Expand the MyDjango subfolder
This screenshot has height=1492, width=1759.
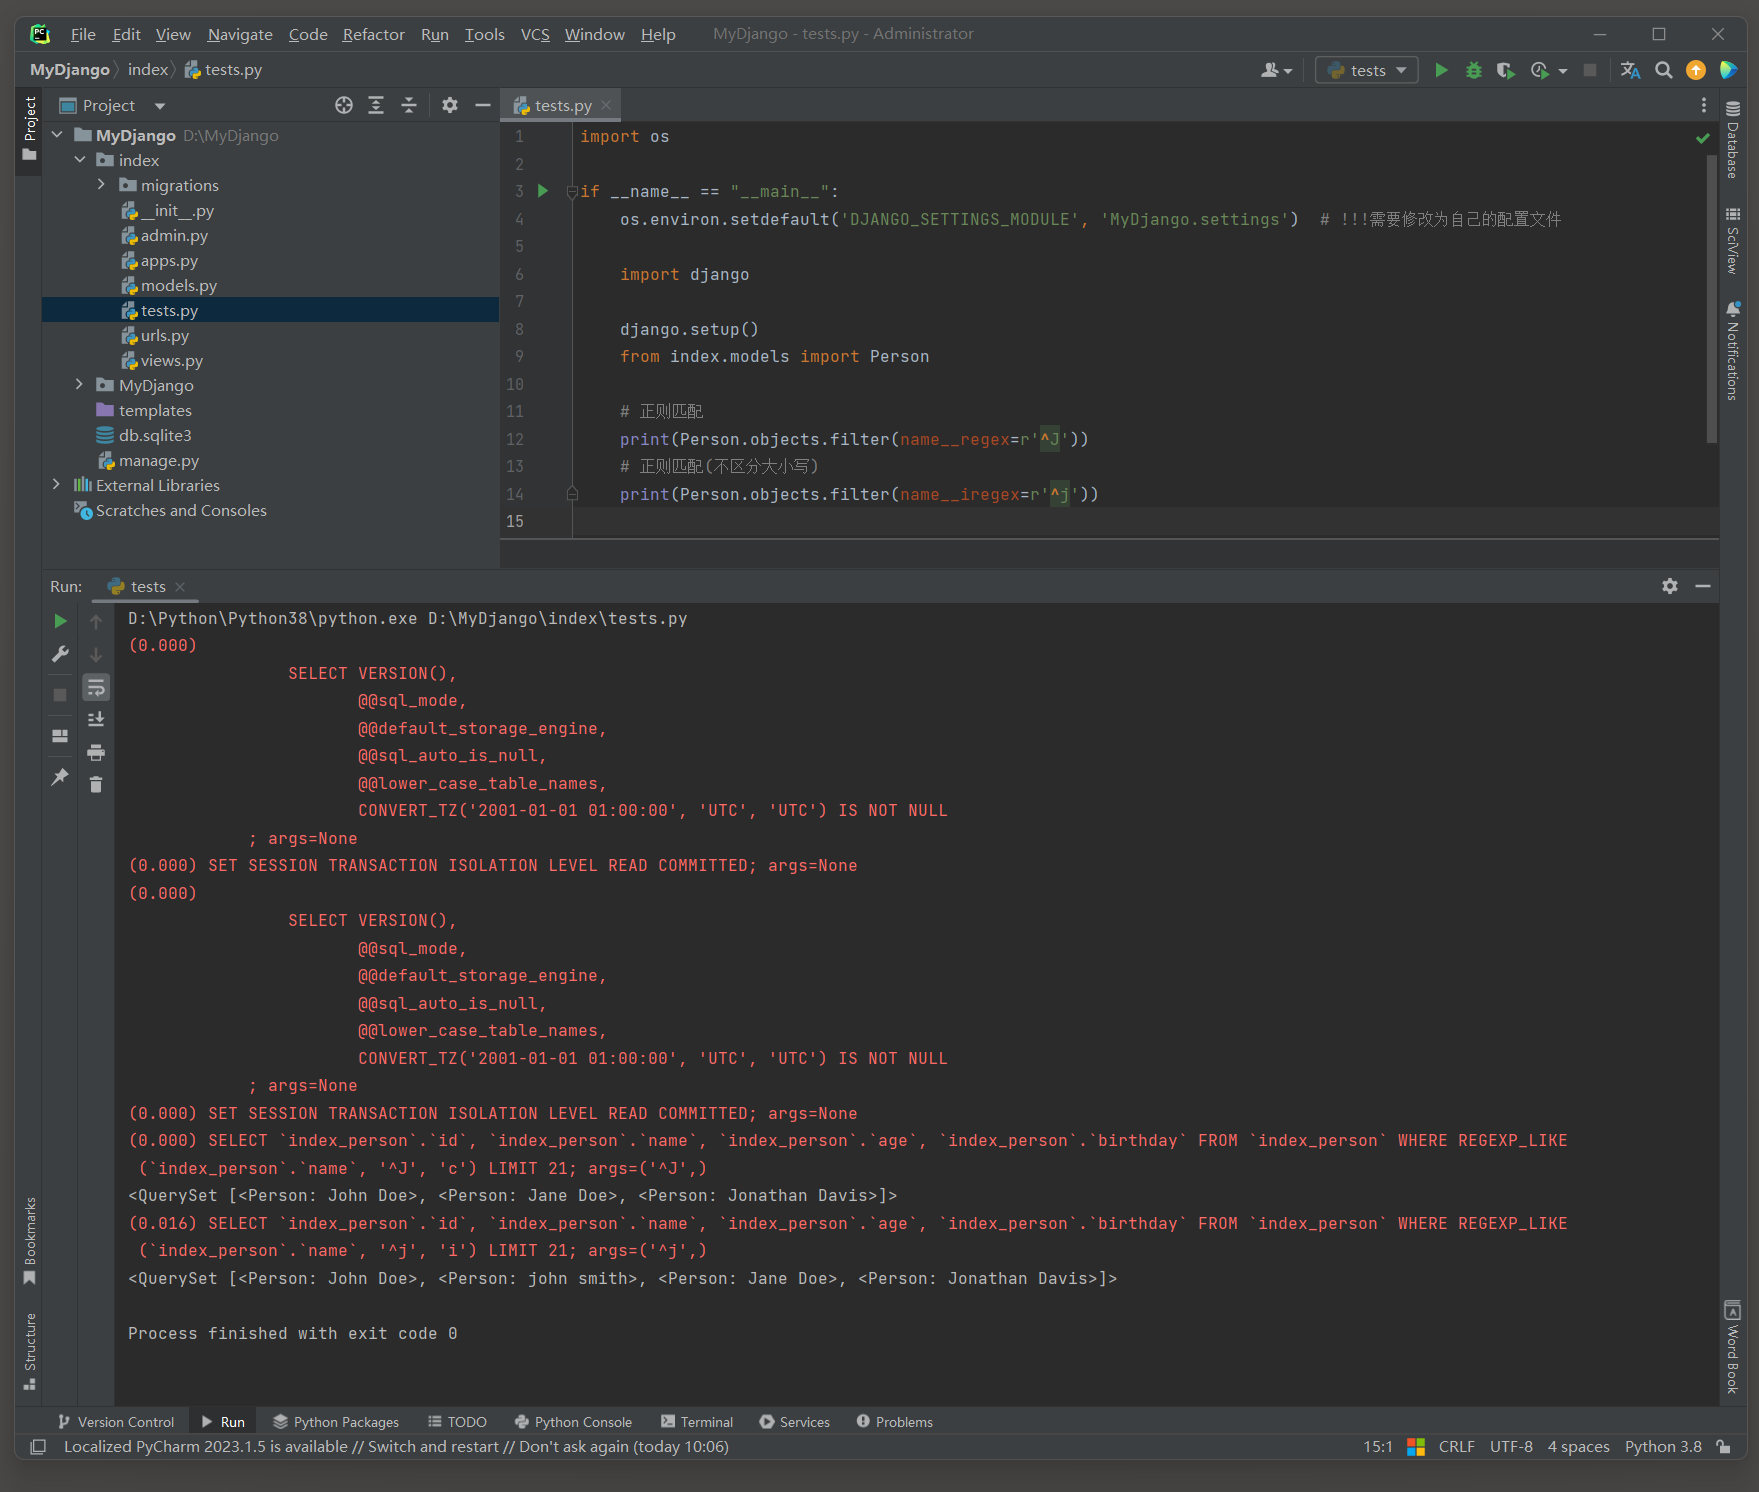coord(80,385)
